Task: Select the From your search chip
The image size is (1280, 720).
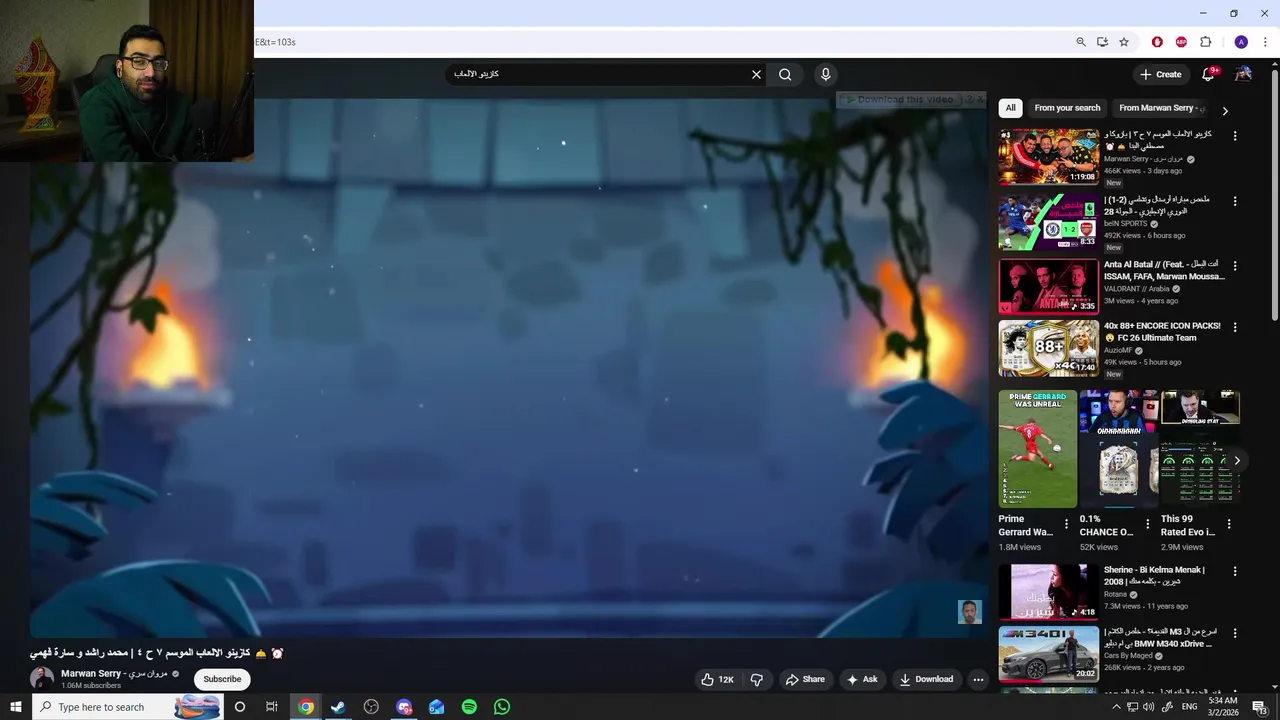Action: pyautogui.click(x=1067, y=108)
